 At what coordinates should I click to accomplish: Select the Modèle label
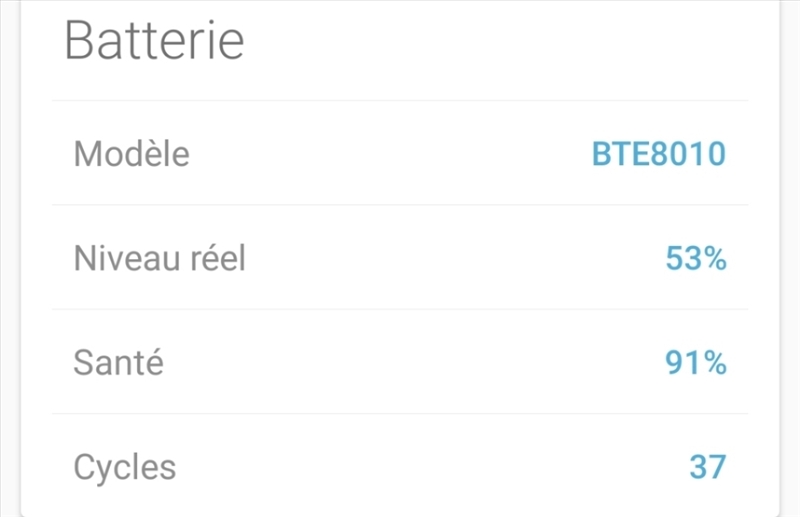[131, 155]
